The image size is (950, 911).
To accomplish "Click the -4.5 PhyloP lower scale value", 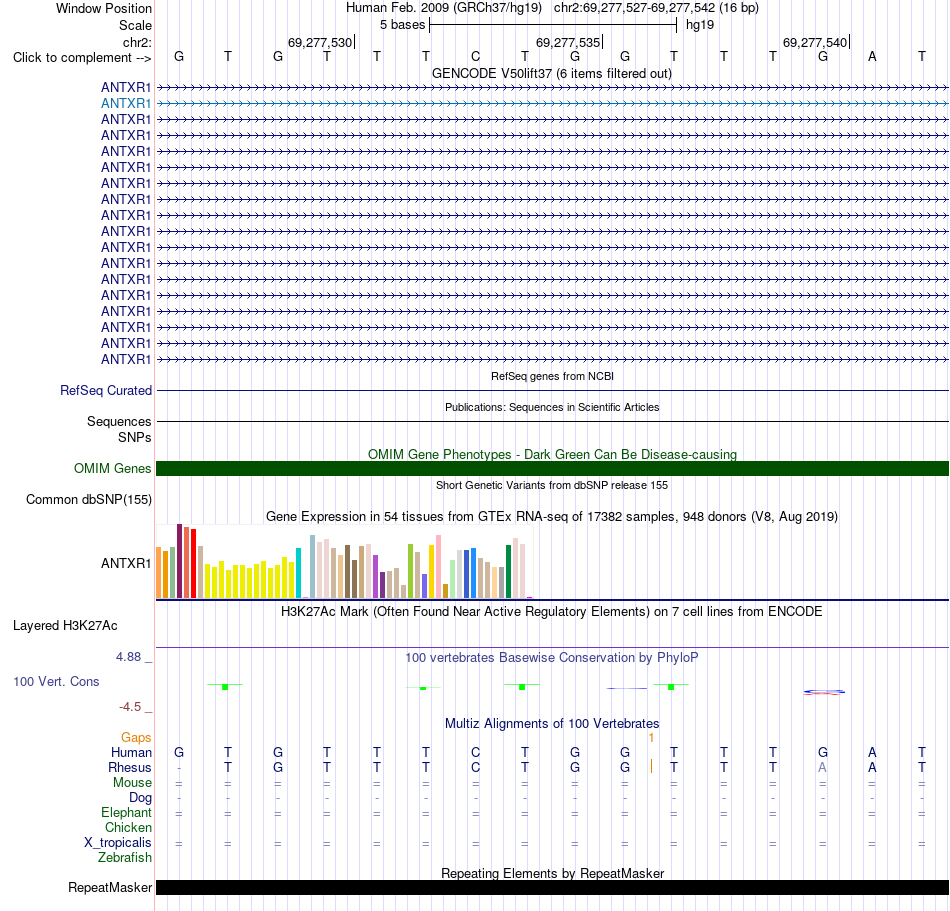I will point(130,707).
